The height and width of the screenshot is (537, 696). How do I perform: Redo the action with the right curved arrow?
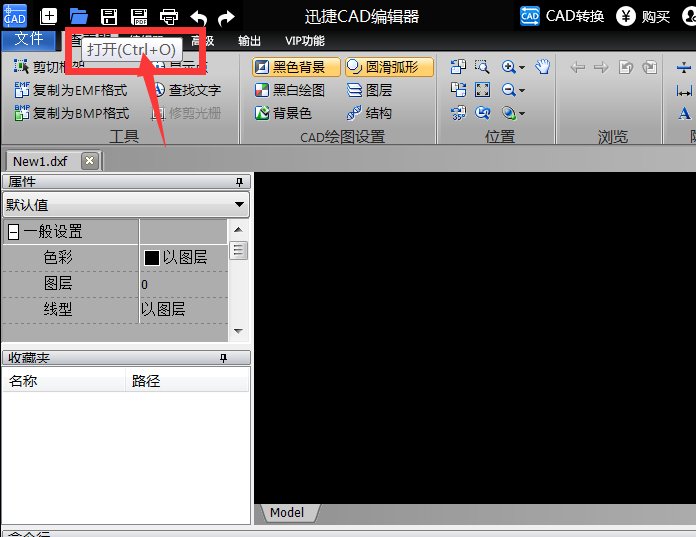coord(227,18)
